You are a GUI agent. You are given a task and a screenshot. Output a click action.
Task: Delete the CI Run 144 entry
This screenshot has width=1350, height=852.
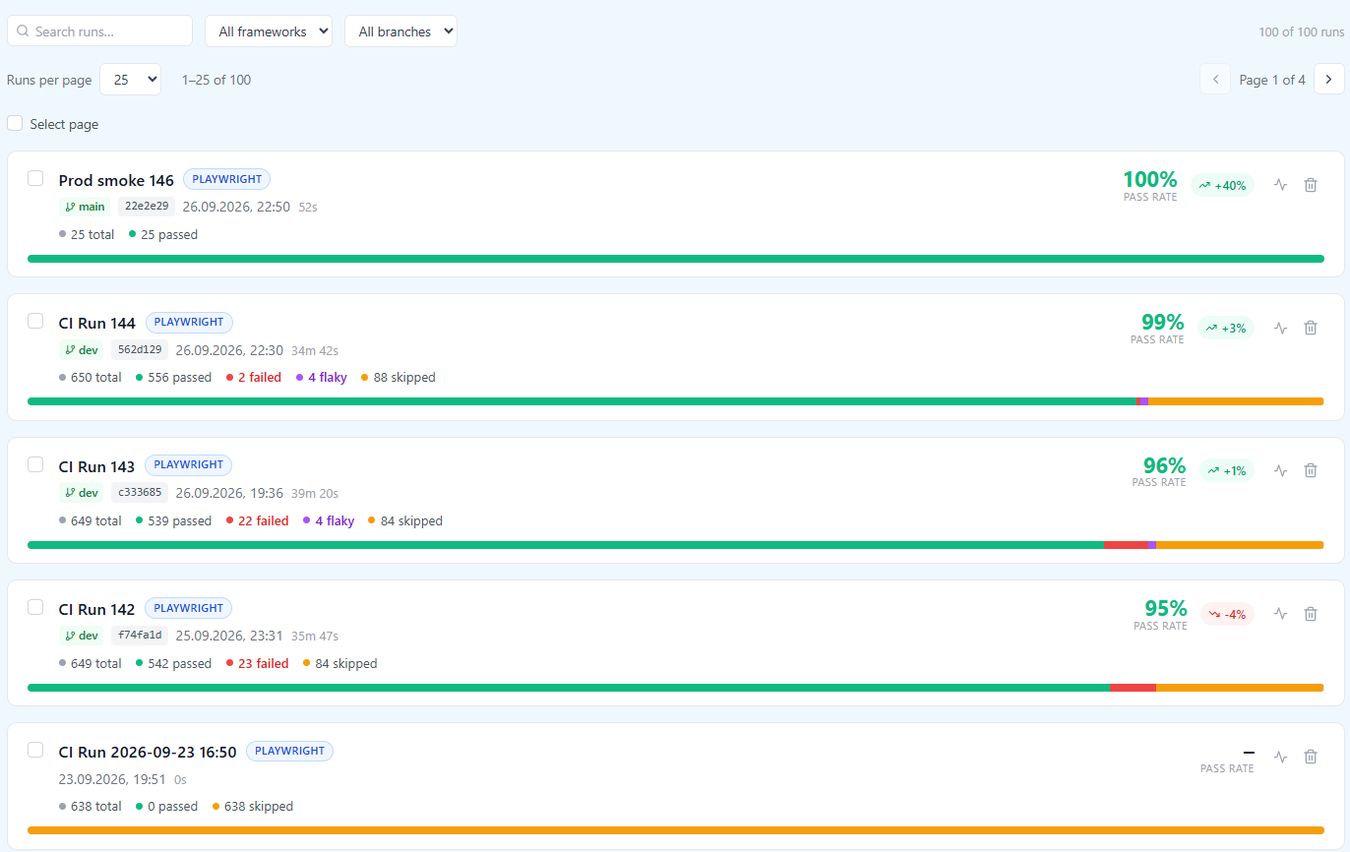click(1311, 328)
